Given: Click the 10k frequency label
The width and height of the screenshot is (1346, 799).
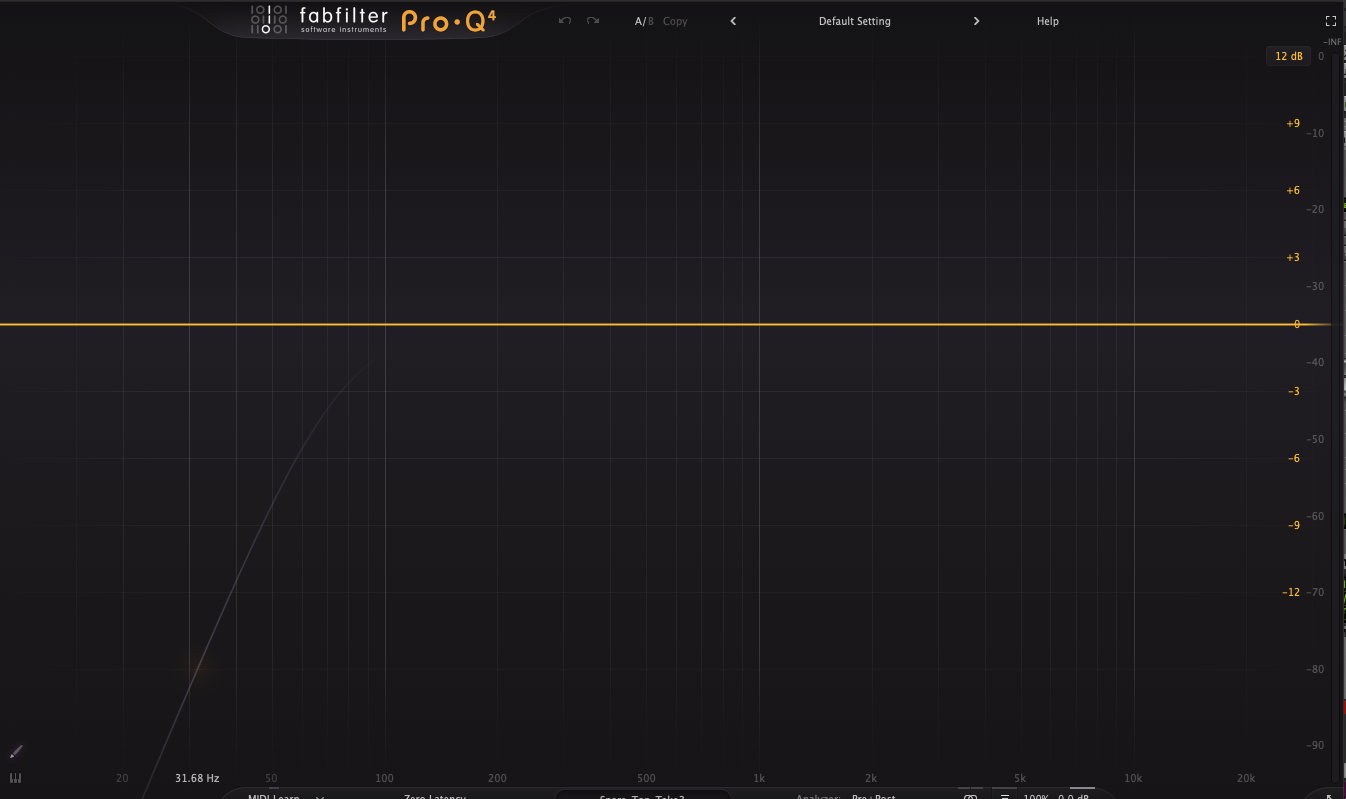Looking at the screenshot, I should tap(1133, 778).
